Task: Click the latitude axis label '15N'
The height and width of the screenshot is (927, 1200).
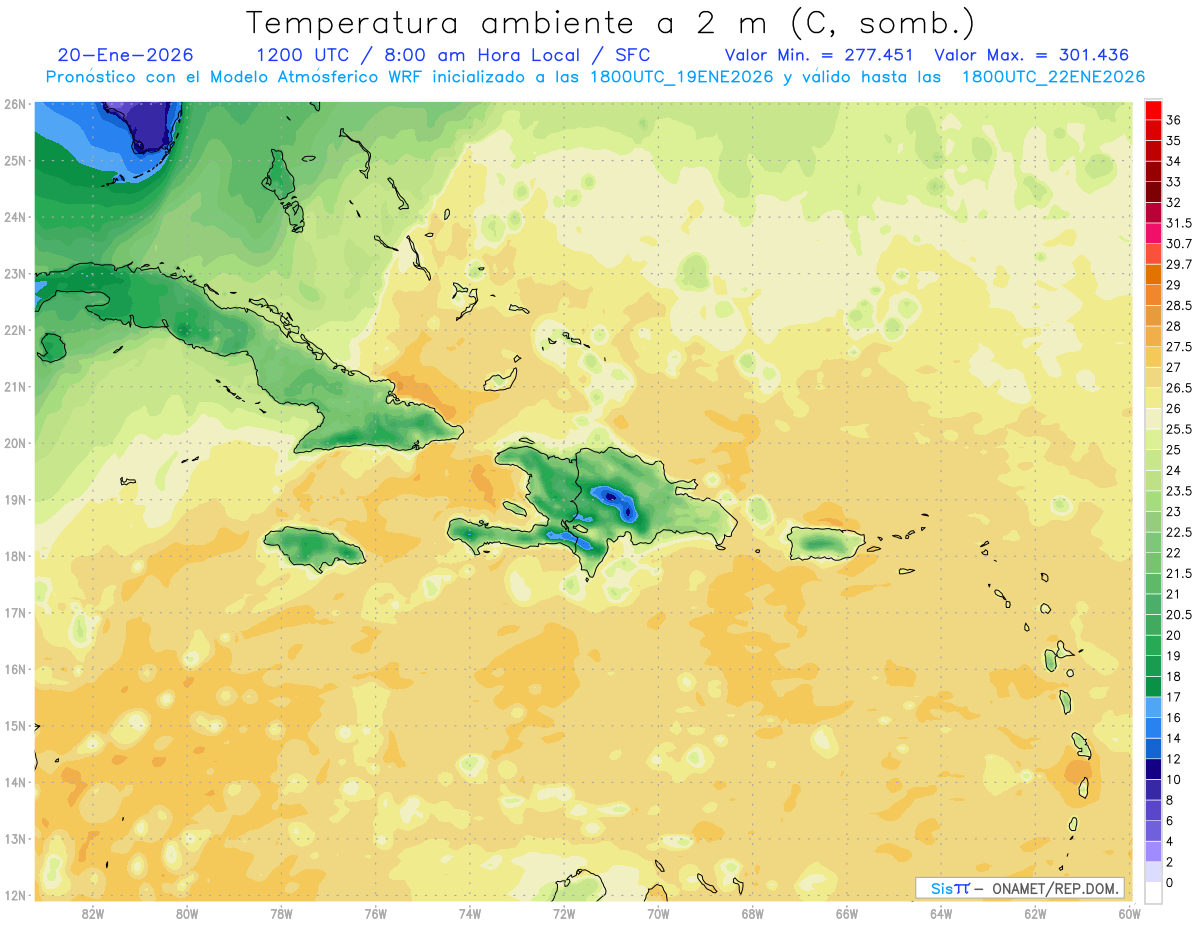Action: pyautogui.click(x=14, y=725)
